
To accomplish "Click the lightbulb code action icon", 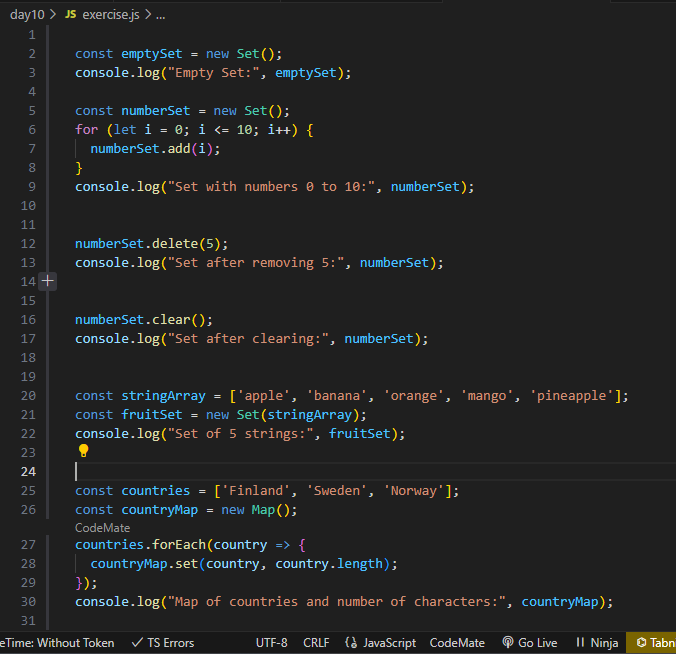I will [83, 451].
